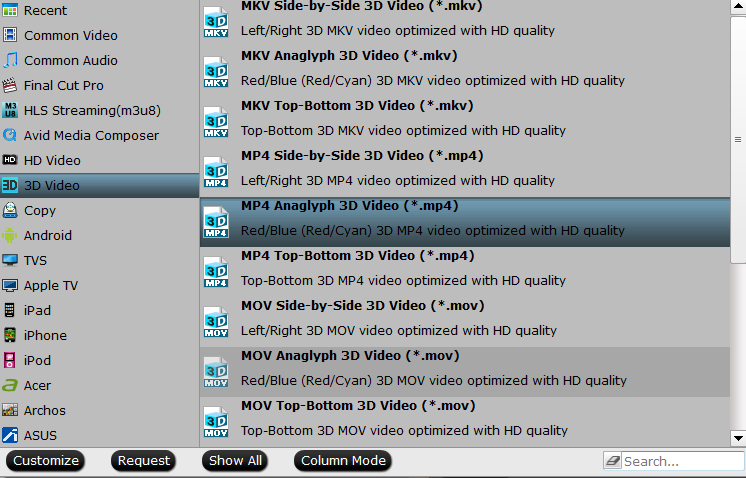Click the eraser icon beside Search field

coord(612,460)
